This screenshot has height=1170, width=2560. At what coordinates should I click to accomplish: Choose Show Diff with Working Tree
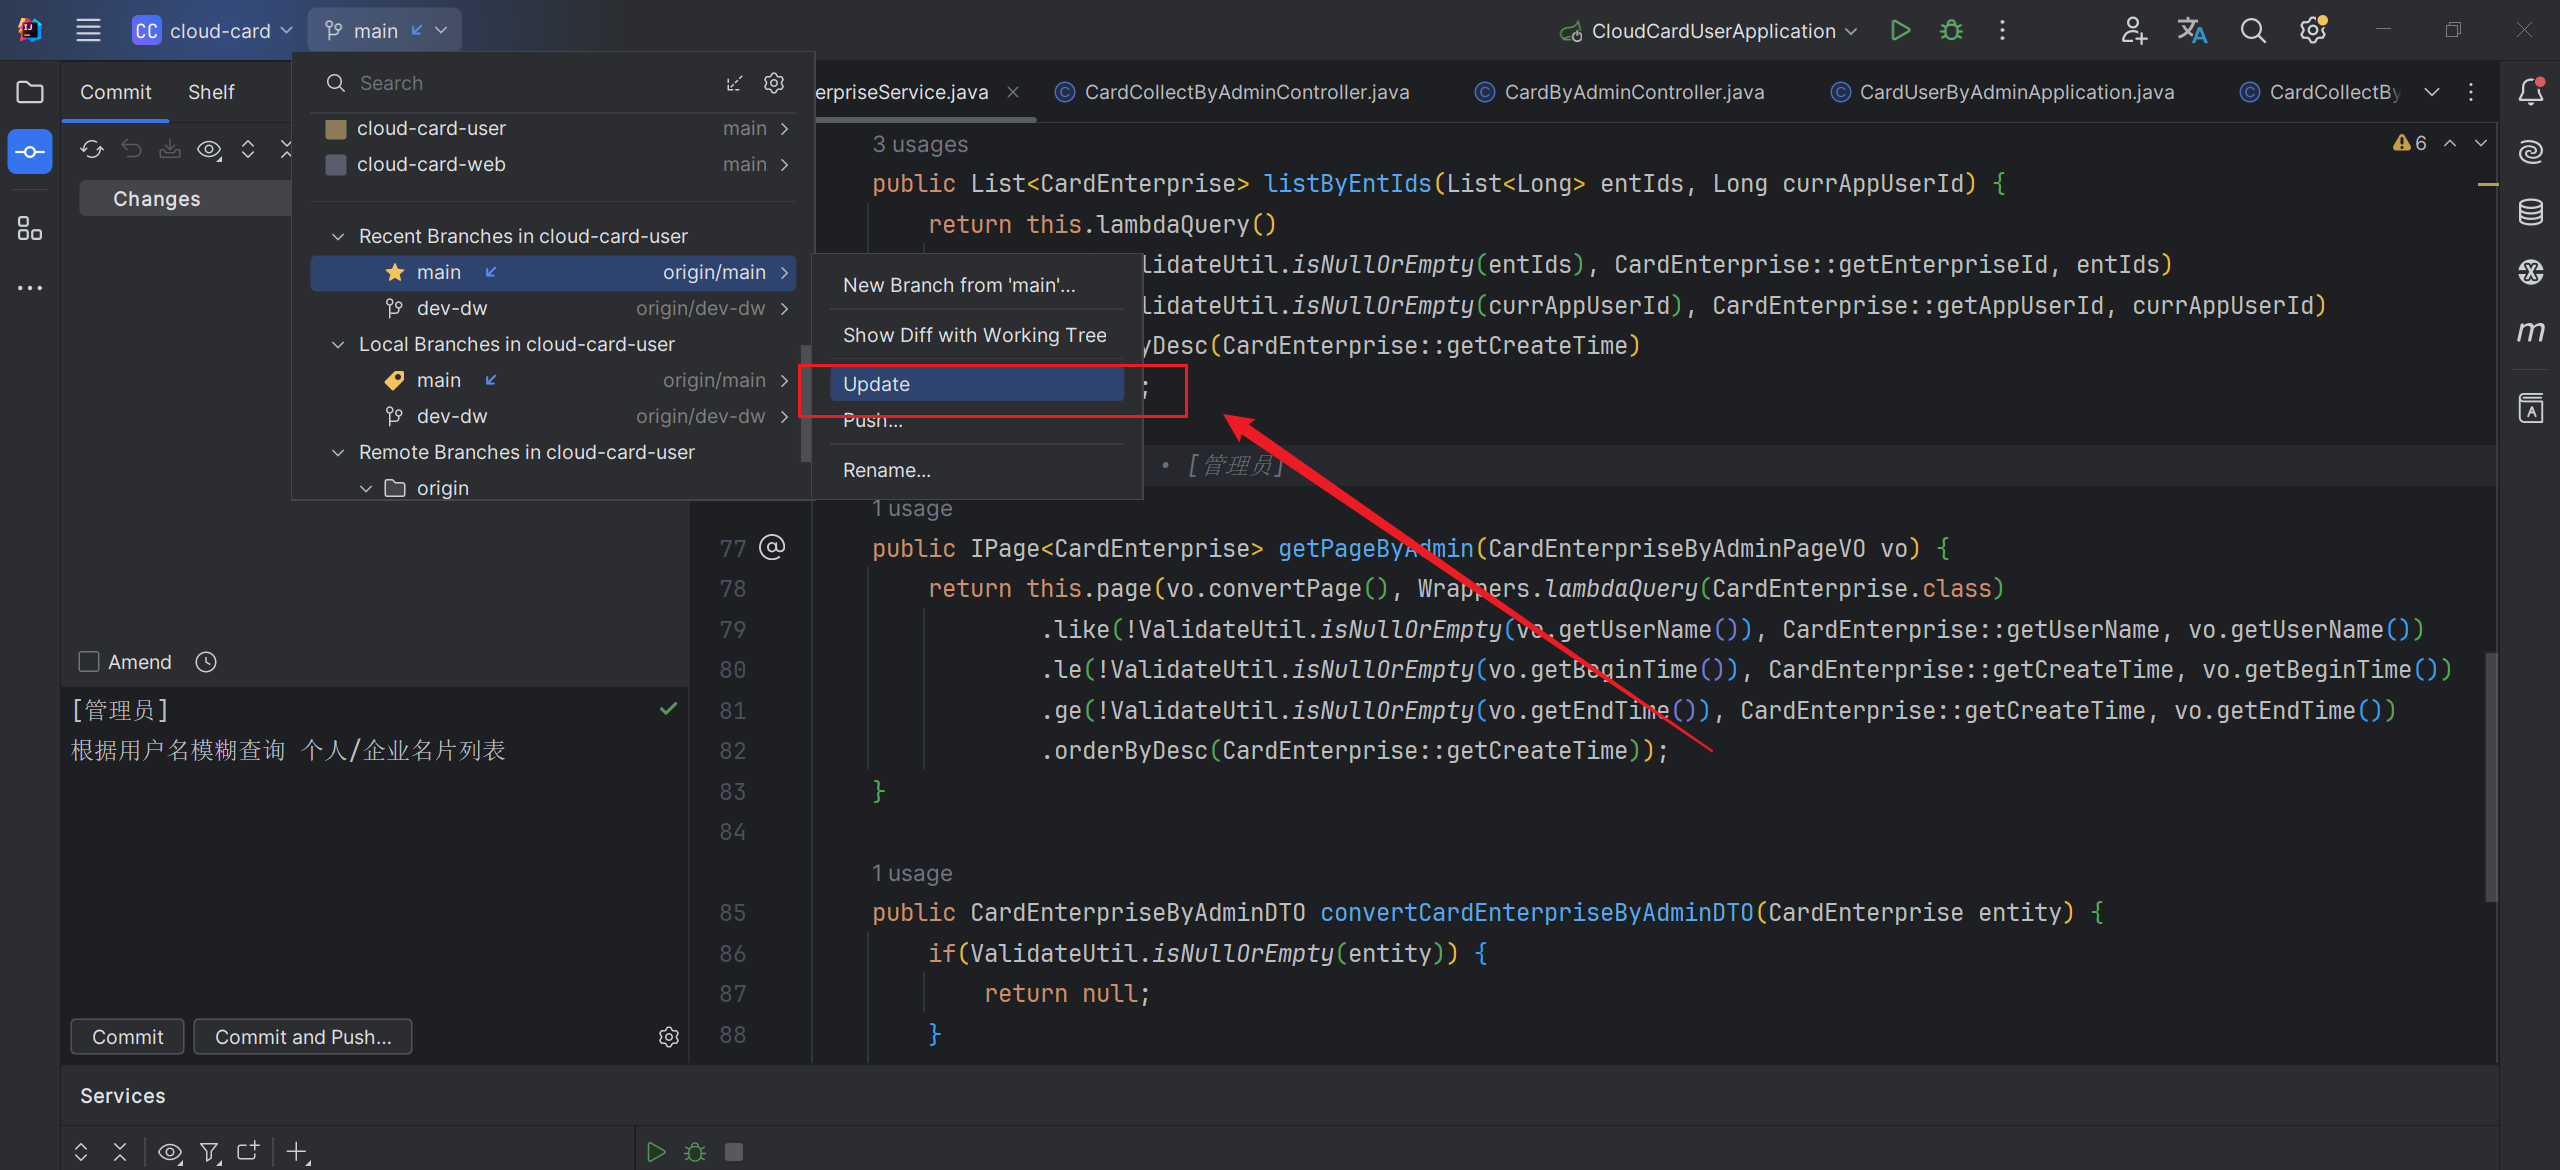pos(977,335)
